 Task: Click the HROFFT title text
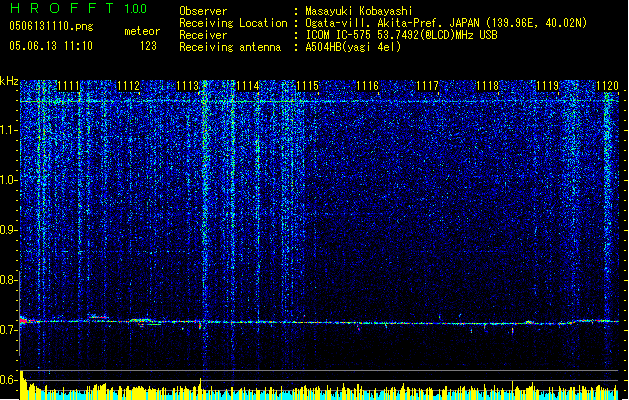(x=62, y=8)
